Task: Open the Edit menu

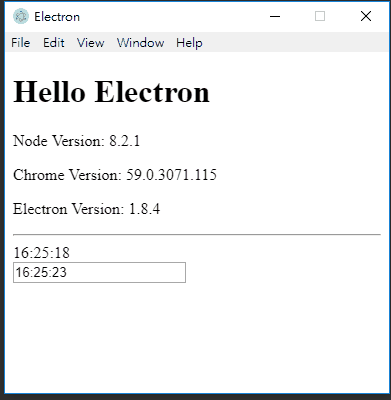Action: (53, 43)
